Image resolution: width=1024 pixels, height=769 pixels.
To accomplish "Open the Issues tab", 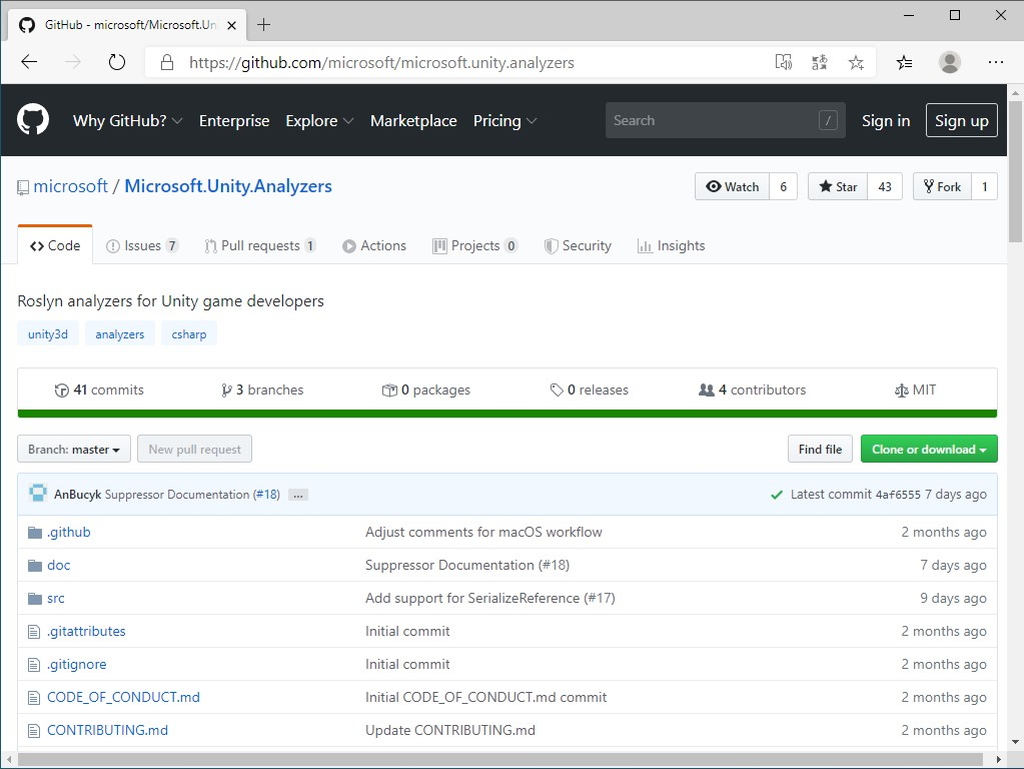I will tap(142, 245).
